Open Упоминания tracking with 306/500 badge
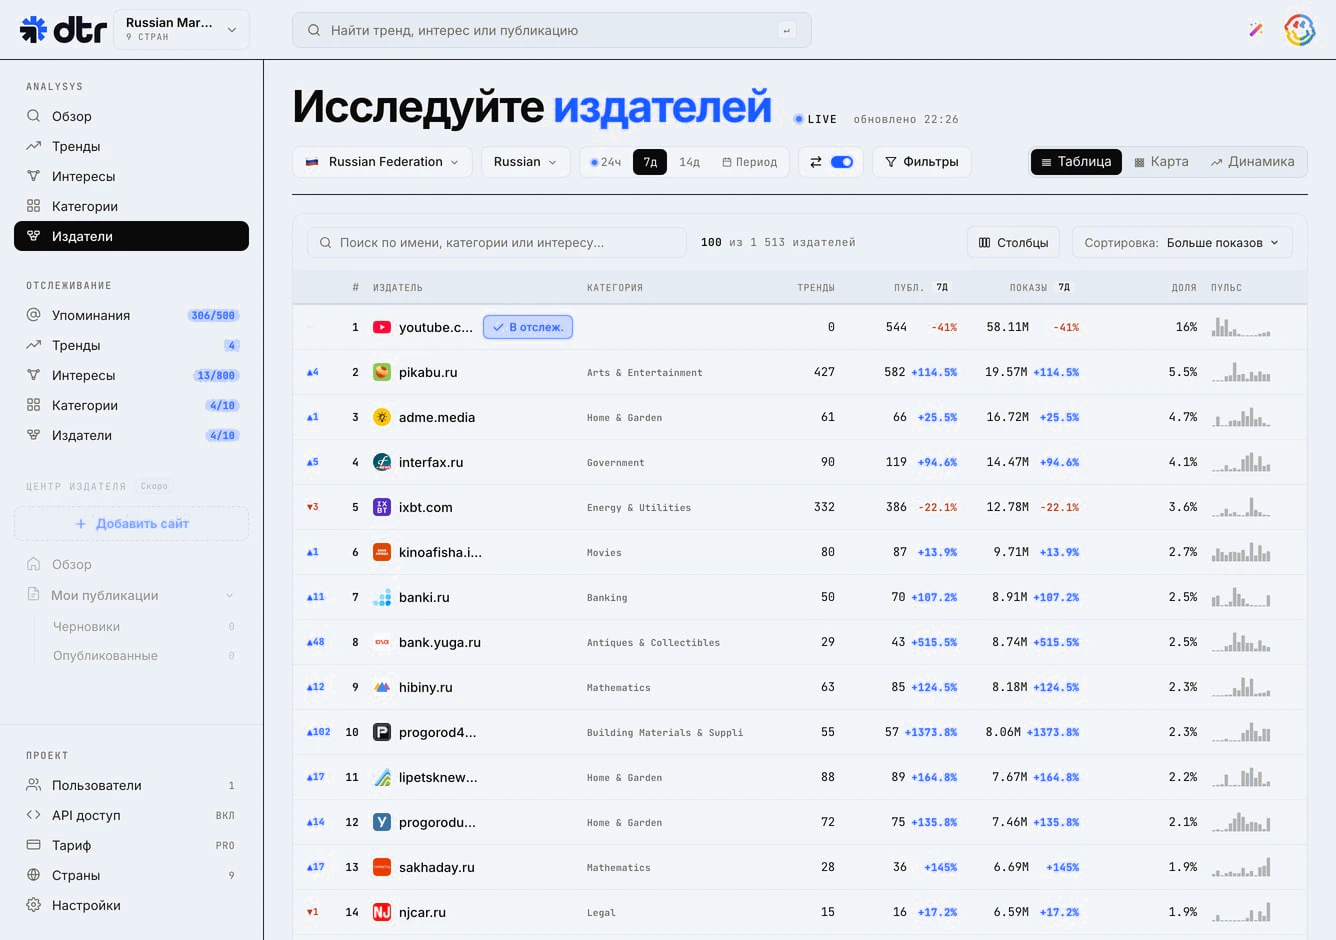Viewport: 1336px width, 940px height. [131, 315]
